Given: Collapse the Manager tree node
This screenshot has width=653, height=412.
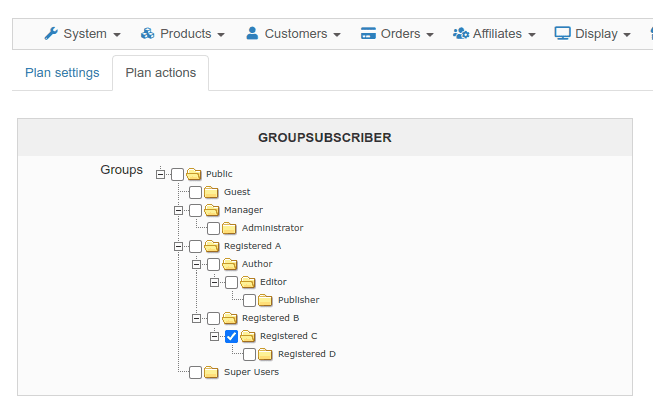Looking at the screenshot, I should [x=178, y=210].
